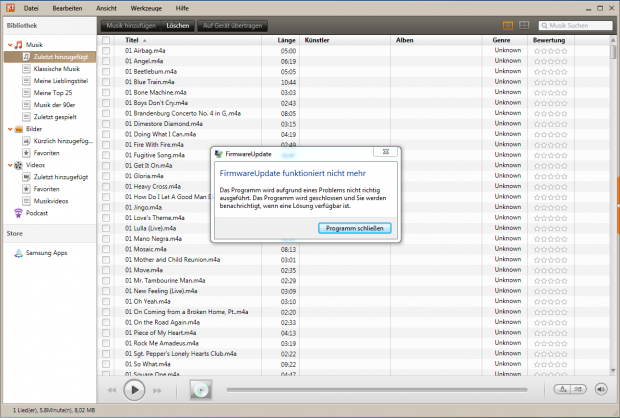Click the album art disc icon

(x=201, y=389)
